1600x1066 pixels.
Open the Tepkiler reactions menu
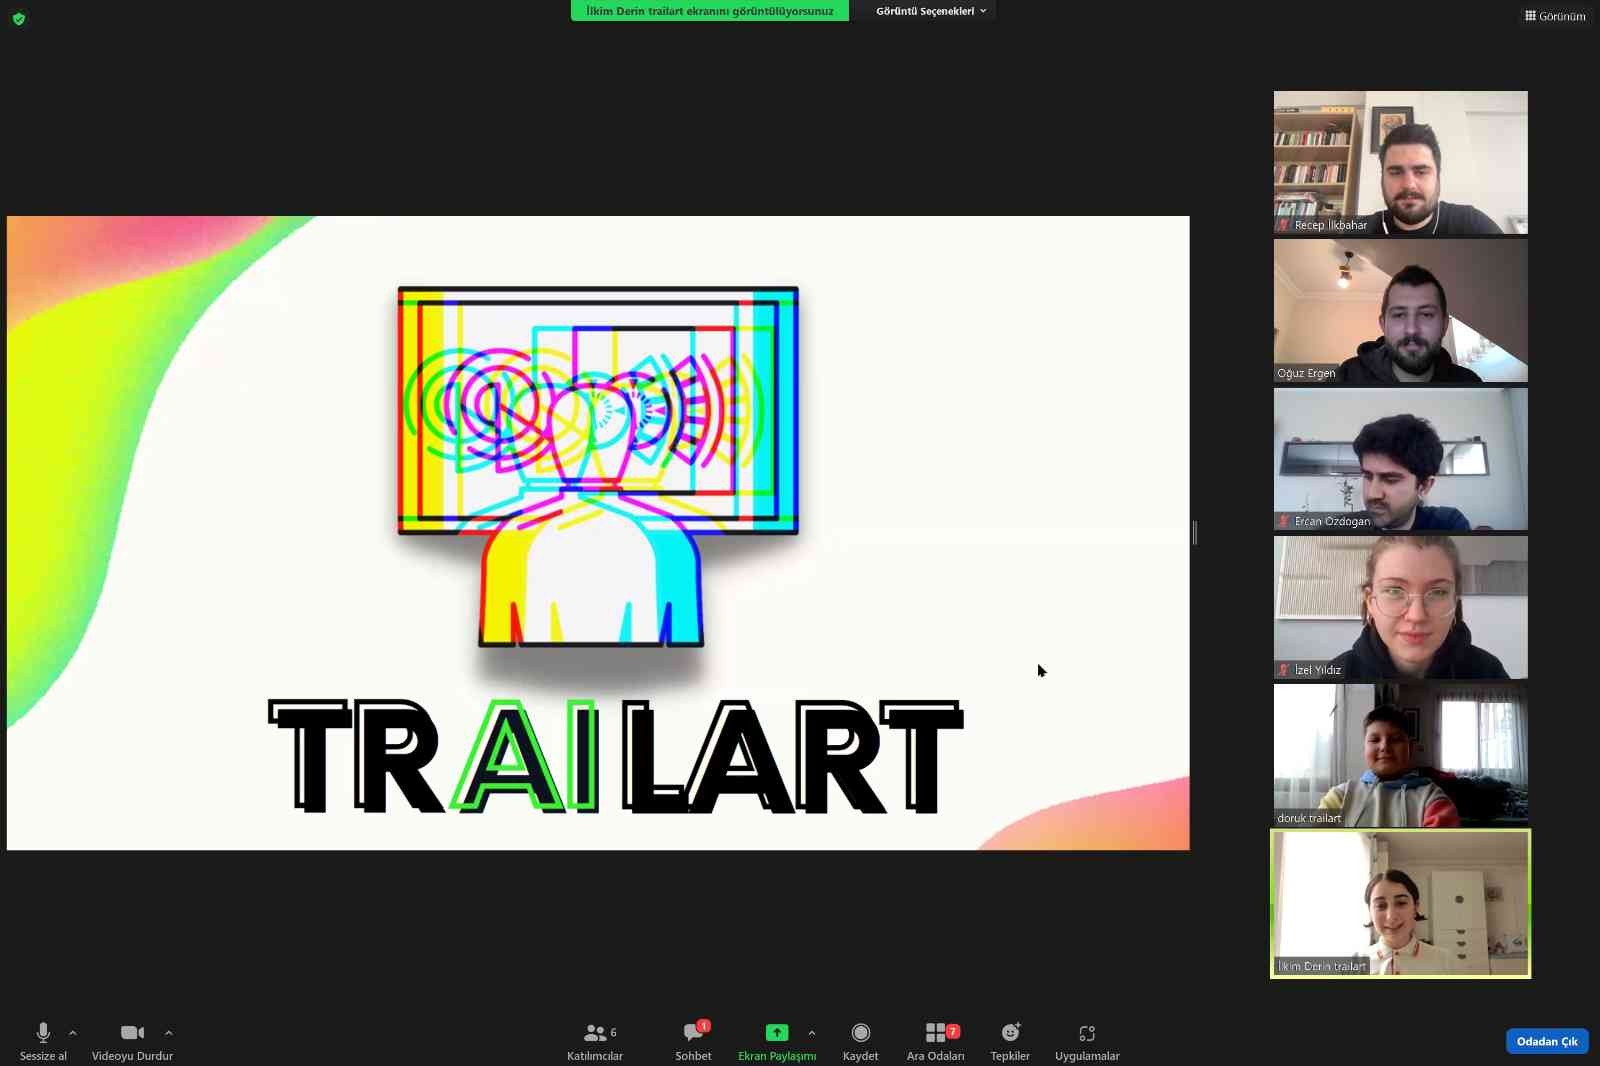point(1010,1033)
